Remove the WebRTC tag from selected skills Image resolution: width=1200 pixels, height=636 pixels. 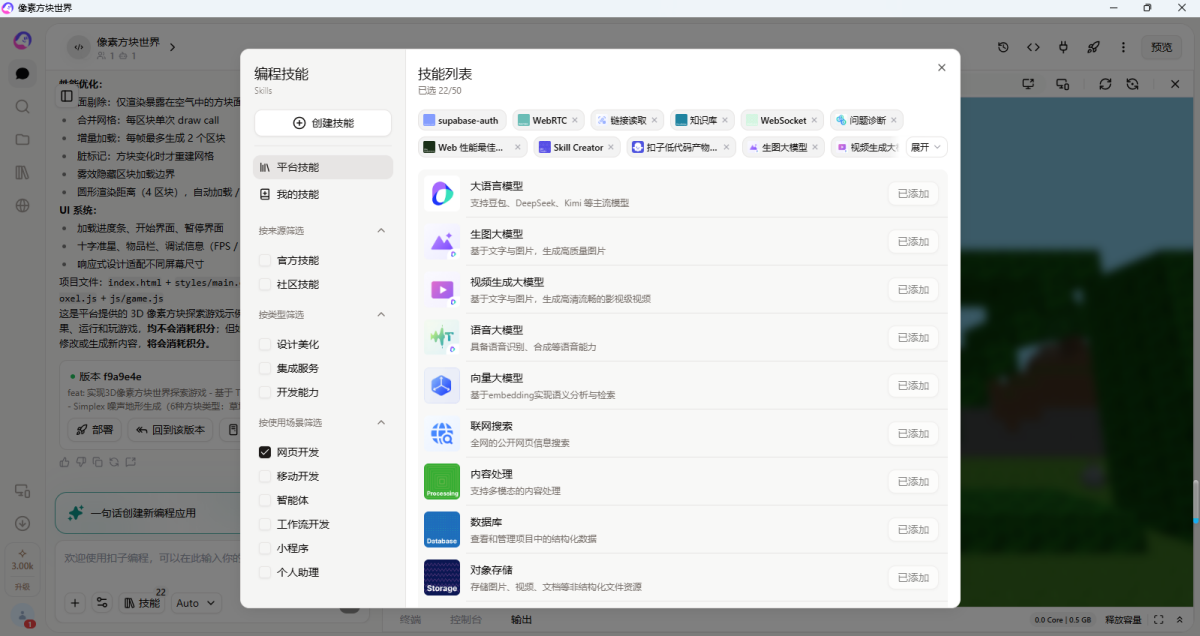(577, 120)
